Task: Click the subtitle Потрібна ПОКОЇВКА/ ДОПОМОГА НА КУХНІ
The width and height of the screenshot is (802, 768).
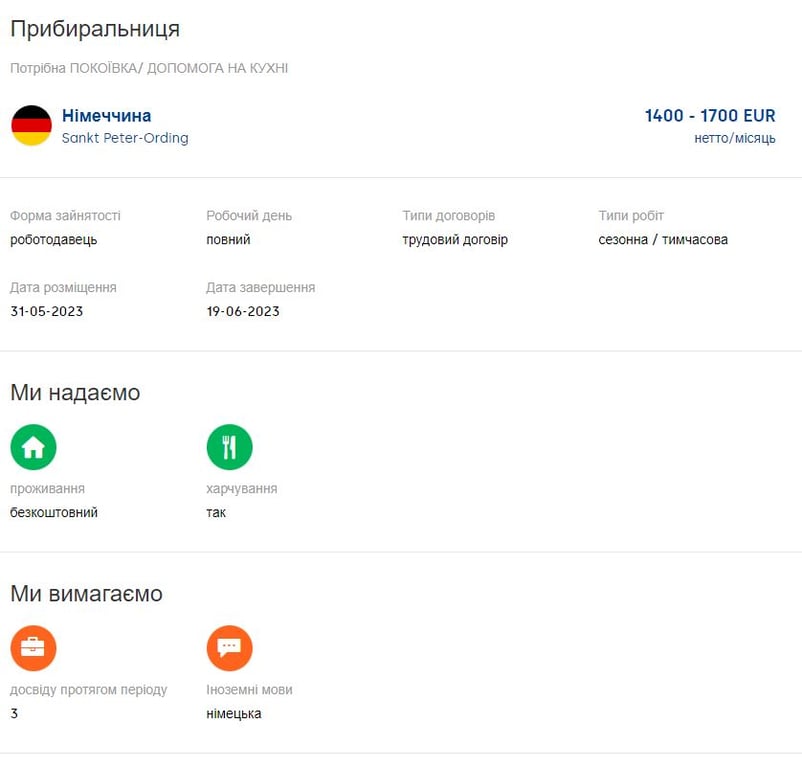Action: tap(149, 68)
